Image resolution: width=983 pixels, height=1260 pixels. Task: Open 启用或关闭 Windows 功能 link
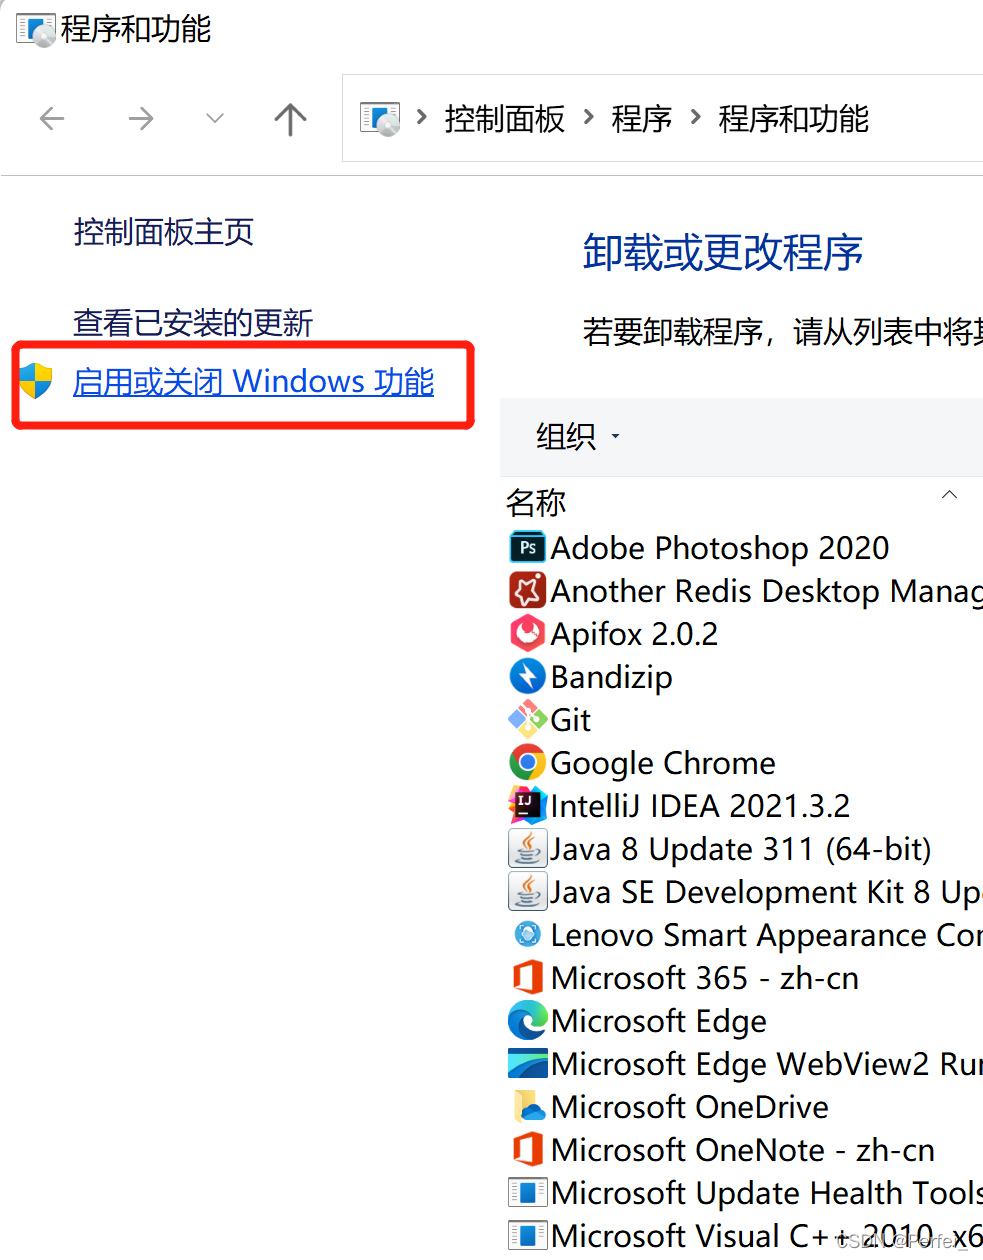(253, 381)
